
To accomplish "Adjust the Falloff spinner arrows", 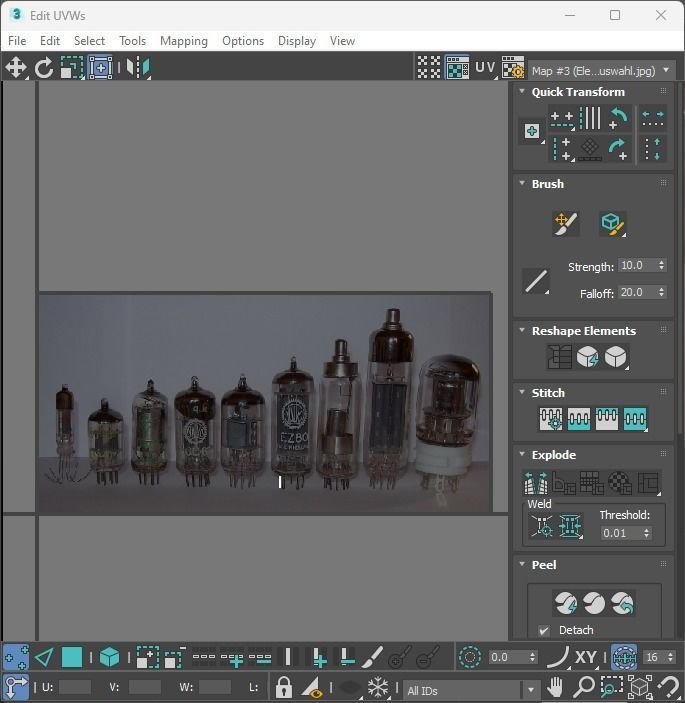I will pos(661,292).
